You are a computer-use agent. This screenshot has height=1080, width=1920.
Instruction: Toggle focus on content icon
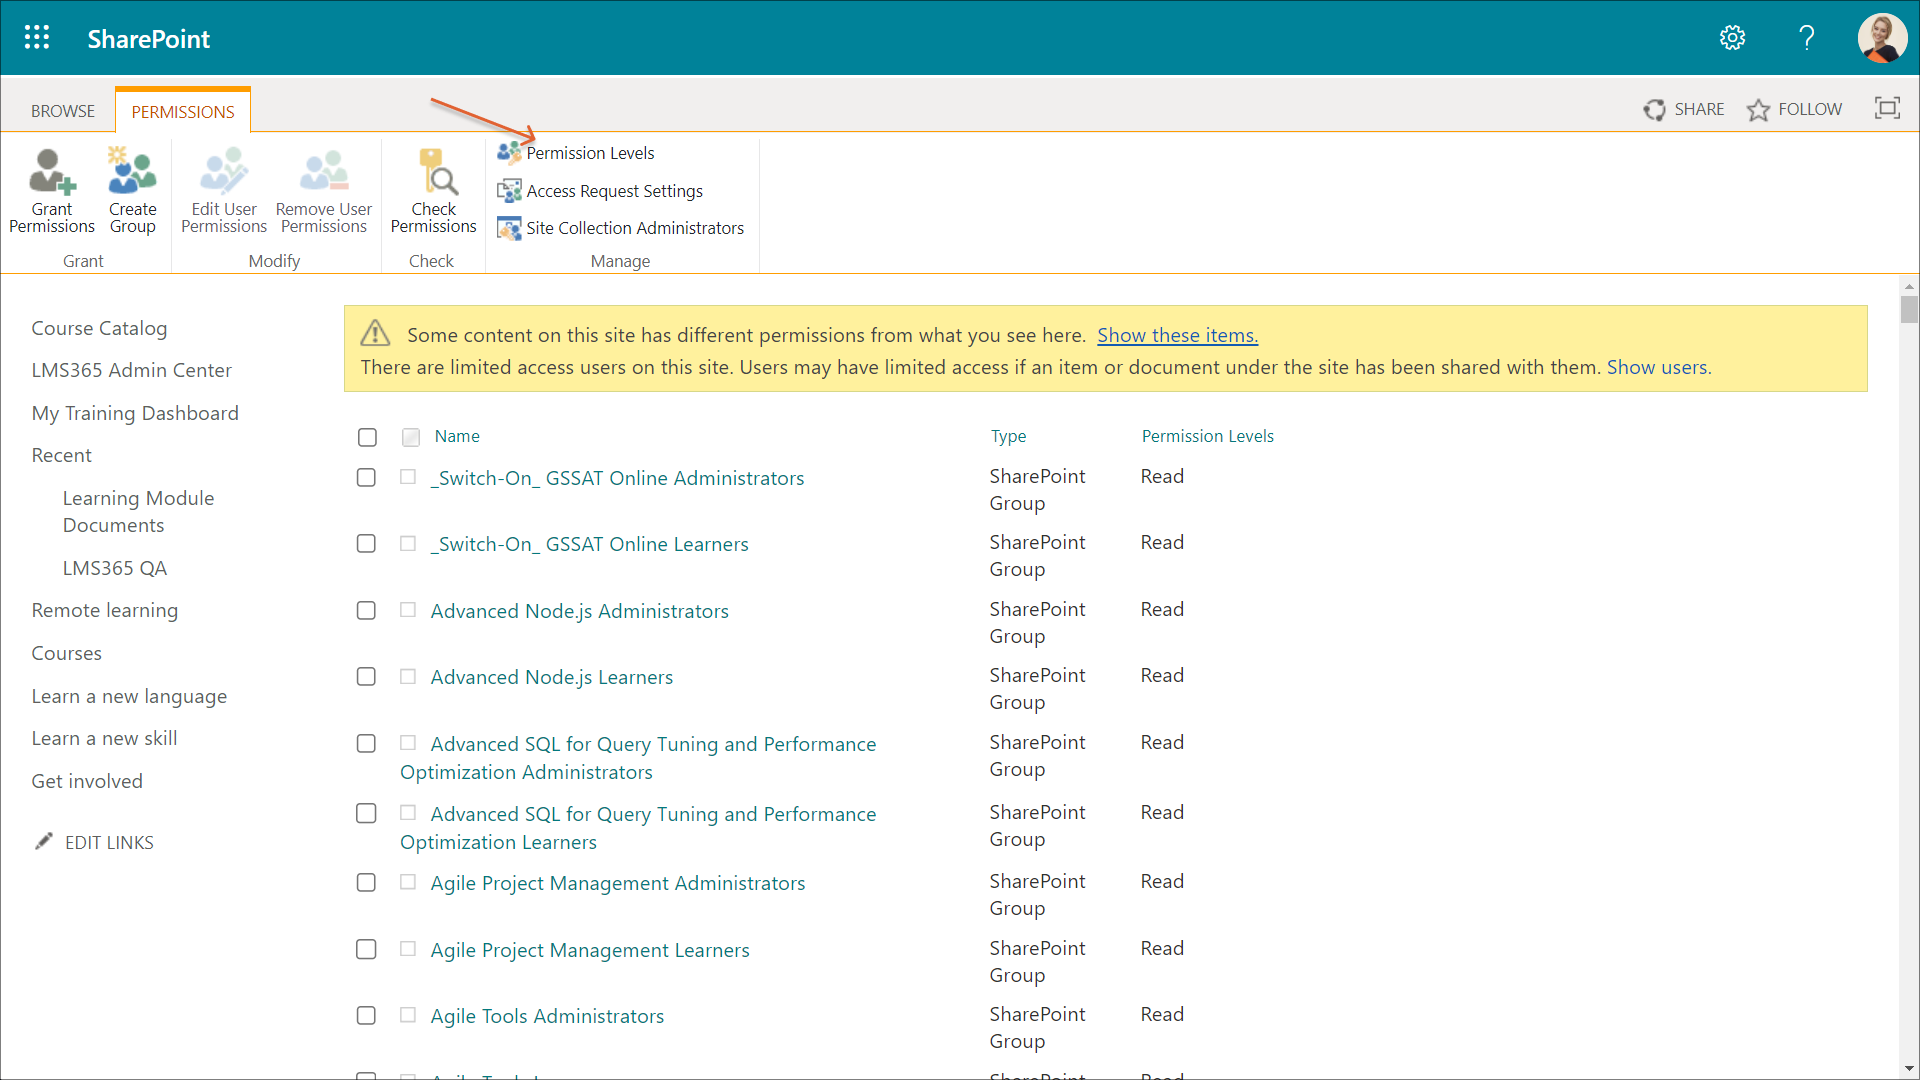click(1886, 108)
